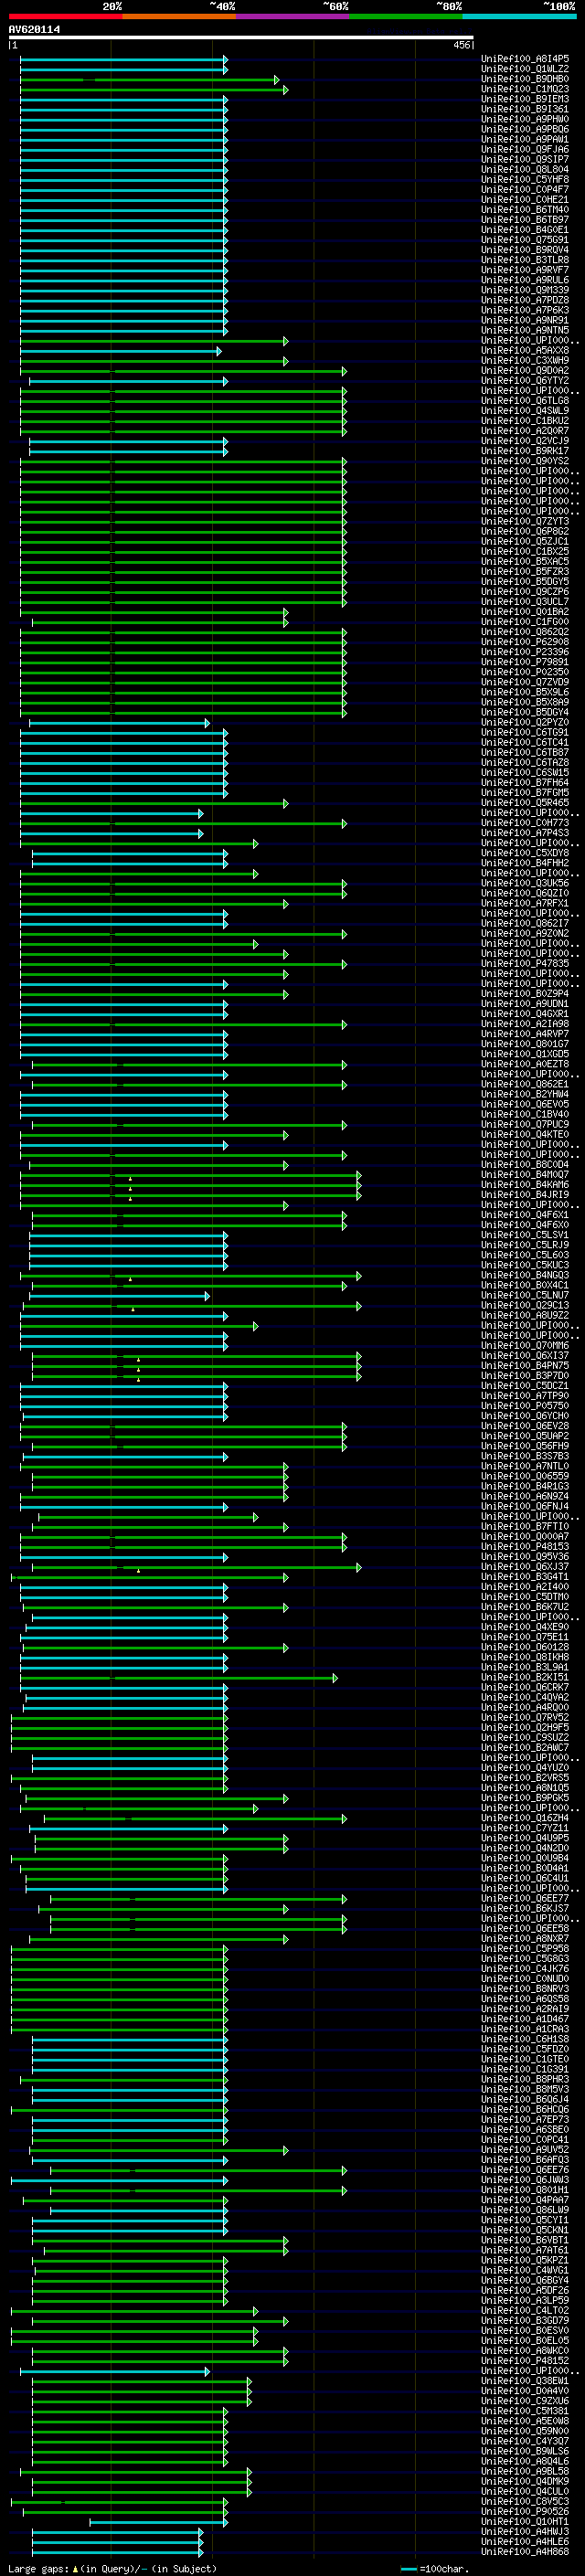Click the UniRef100_A9NTN5 label
Screen dimensions: 585x2576
point(525,330)
